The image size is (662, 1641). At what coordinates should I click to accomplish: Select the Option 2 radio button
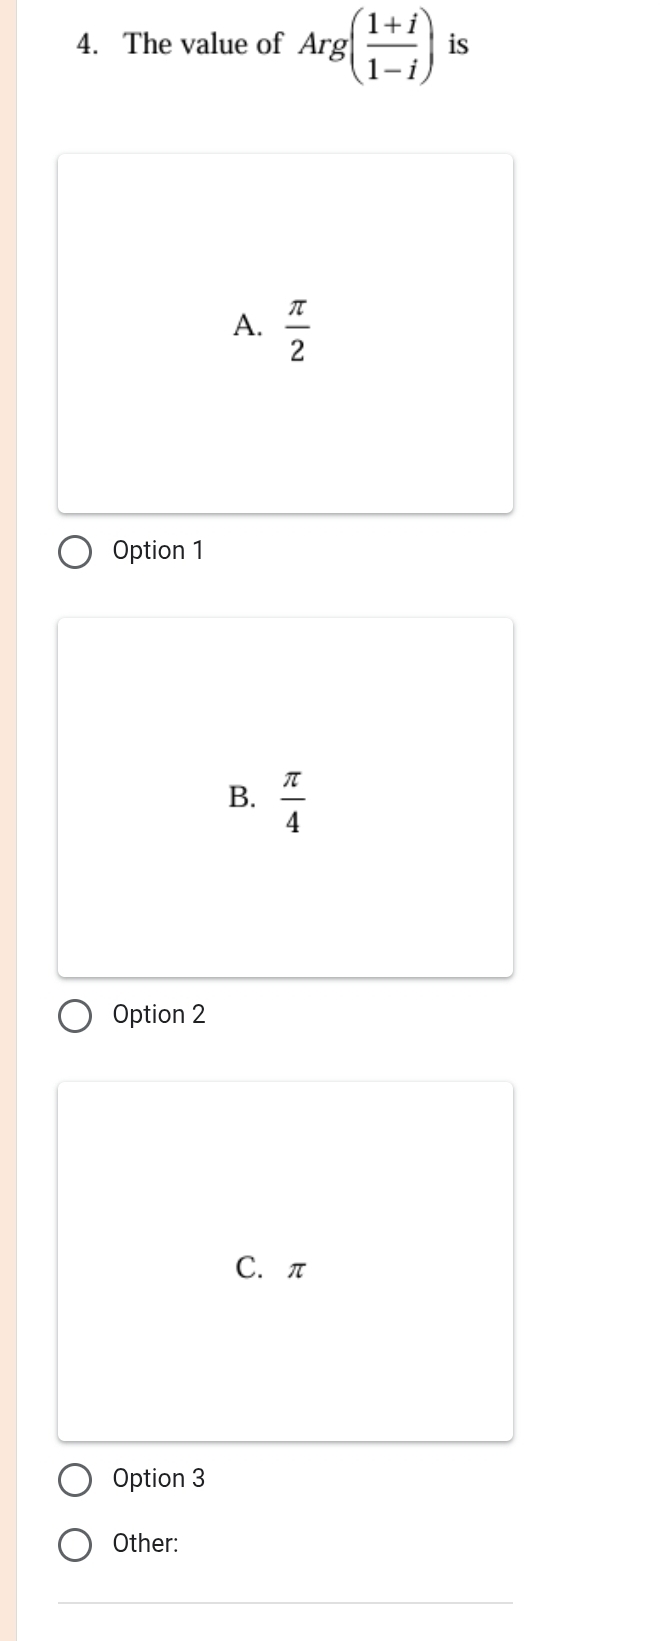75,1016
